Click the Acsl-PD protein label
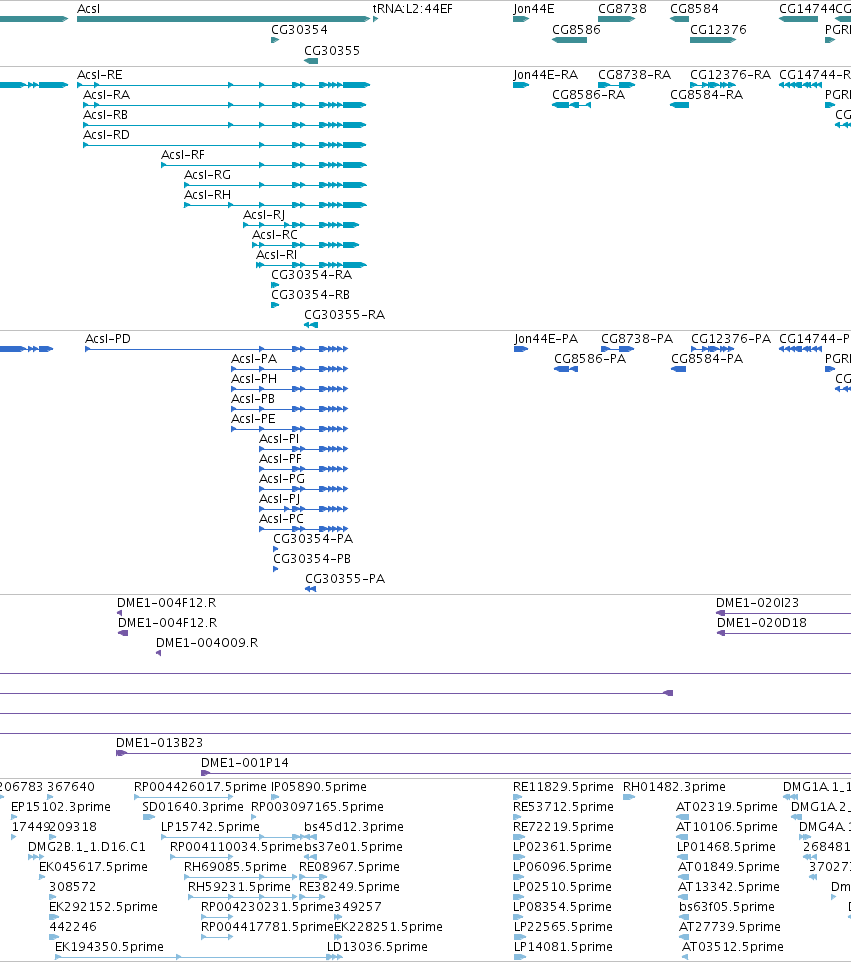The image size is (851, 962). (107, 339)
